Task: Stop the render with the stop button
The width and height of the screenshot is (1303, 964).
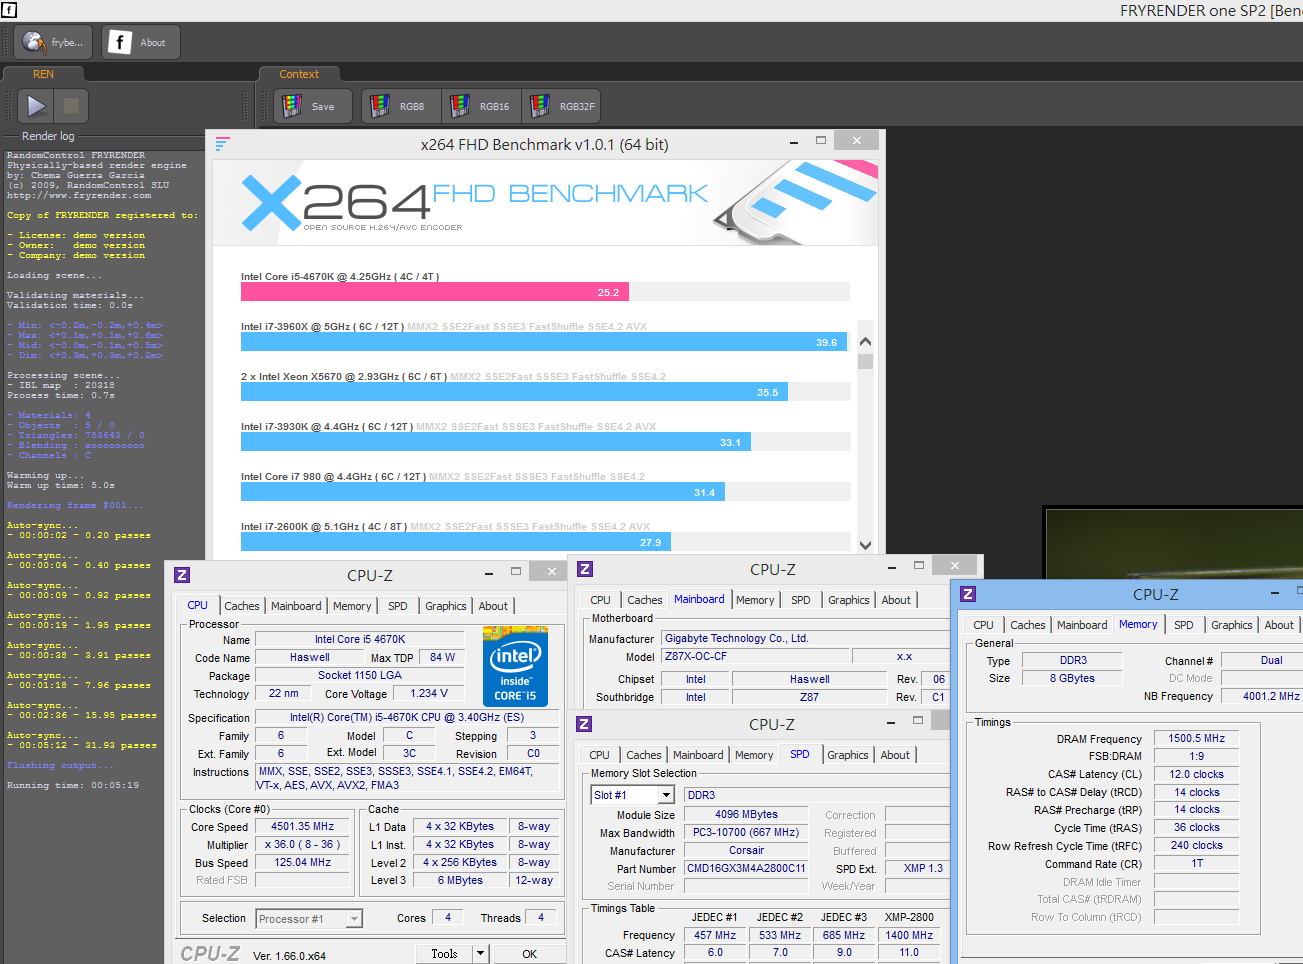Action: tap(71, 106)
